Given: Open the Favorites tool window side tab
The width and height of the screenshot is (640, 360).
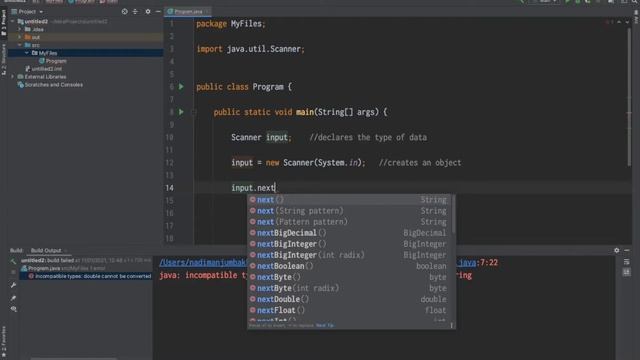Looking at the screenshot, I should tap(4, 342).
